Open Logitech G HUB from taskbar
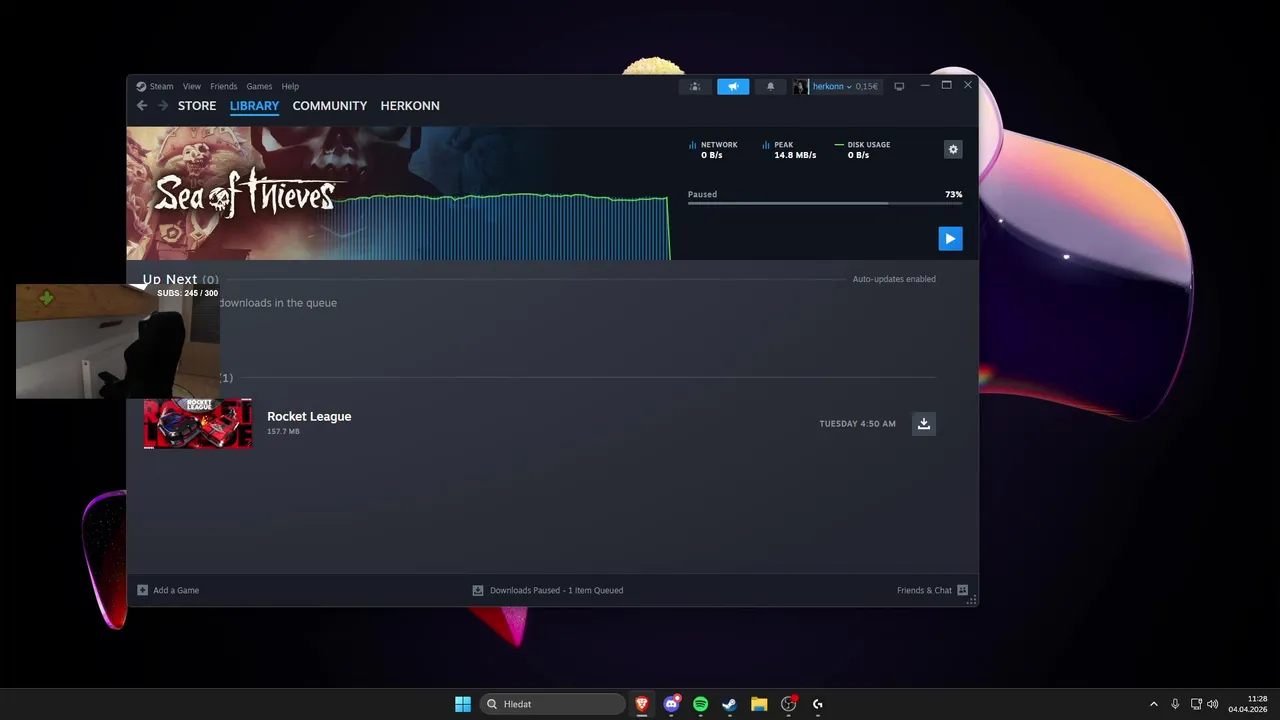This screenshot has height=720, width=1280. pos(818,704)
